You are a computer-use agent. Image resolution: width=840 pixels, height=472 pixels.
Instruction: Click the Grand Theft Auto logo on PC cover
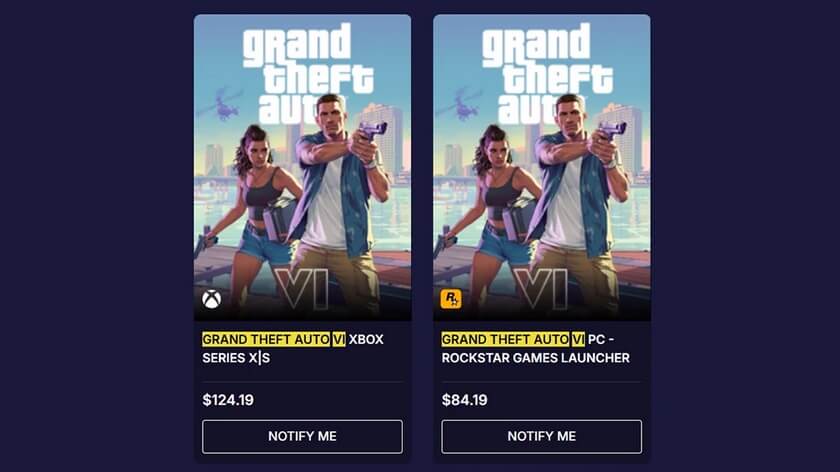(x=545, y=72)
